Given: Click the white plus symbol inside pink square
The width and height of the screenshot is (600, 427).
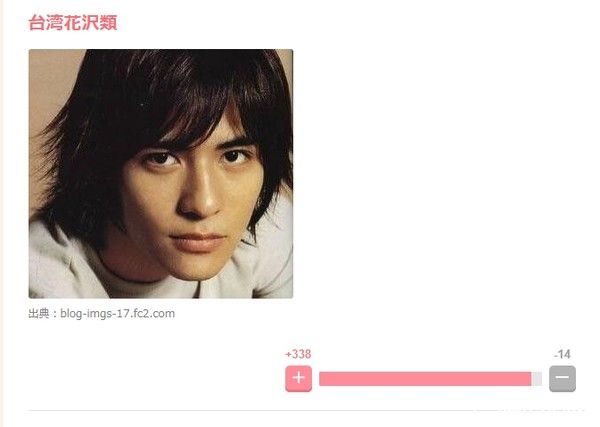Looking at the screenshot, I should point(298,378).
